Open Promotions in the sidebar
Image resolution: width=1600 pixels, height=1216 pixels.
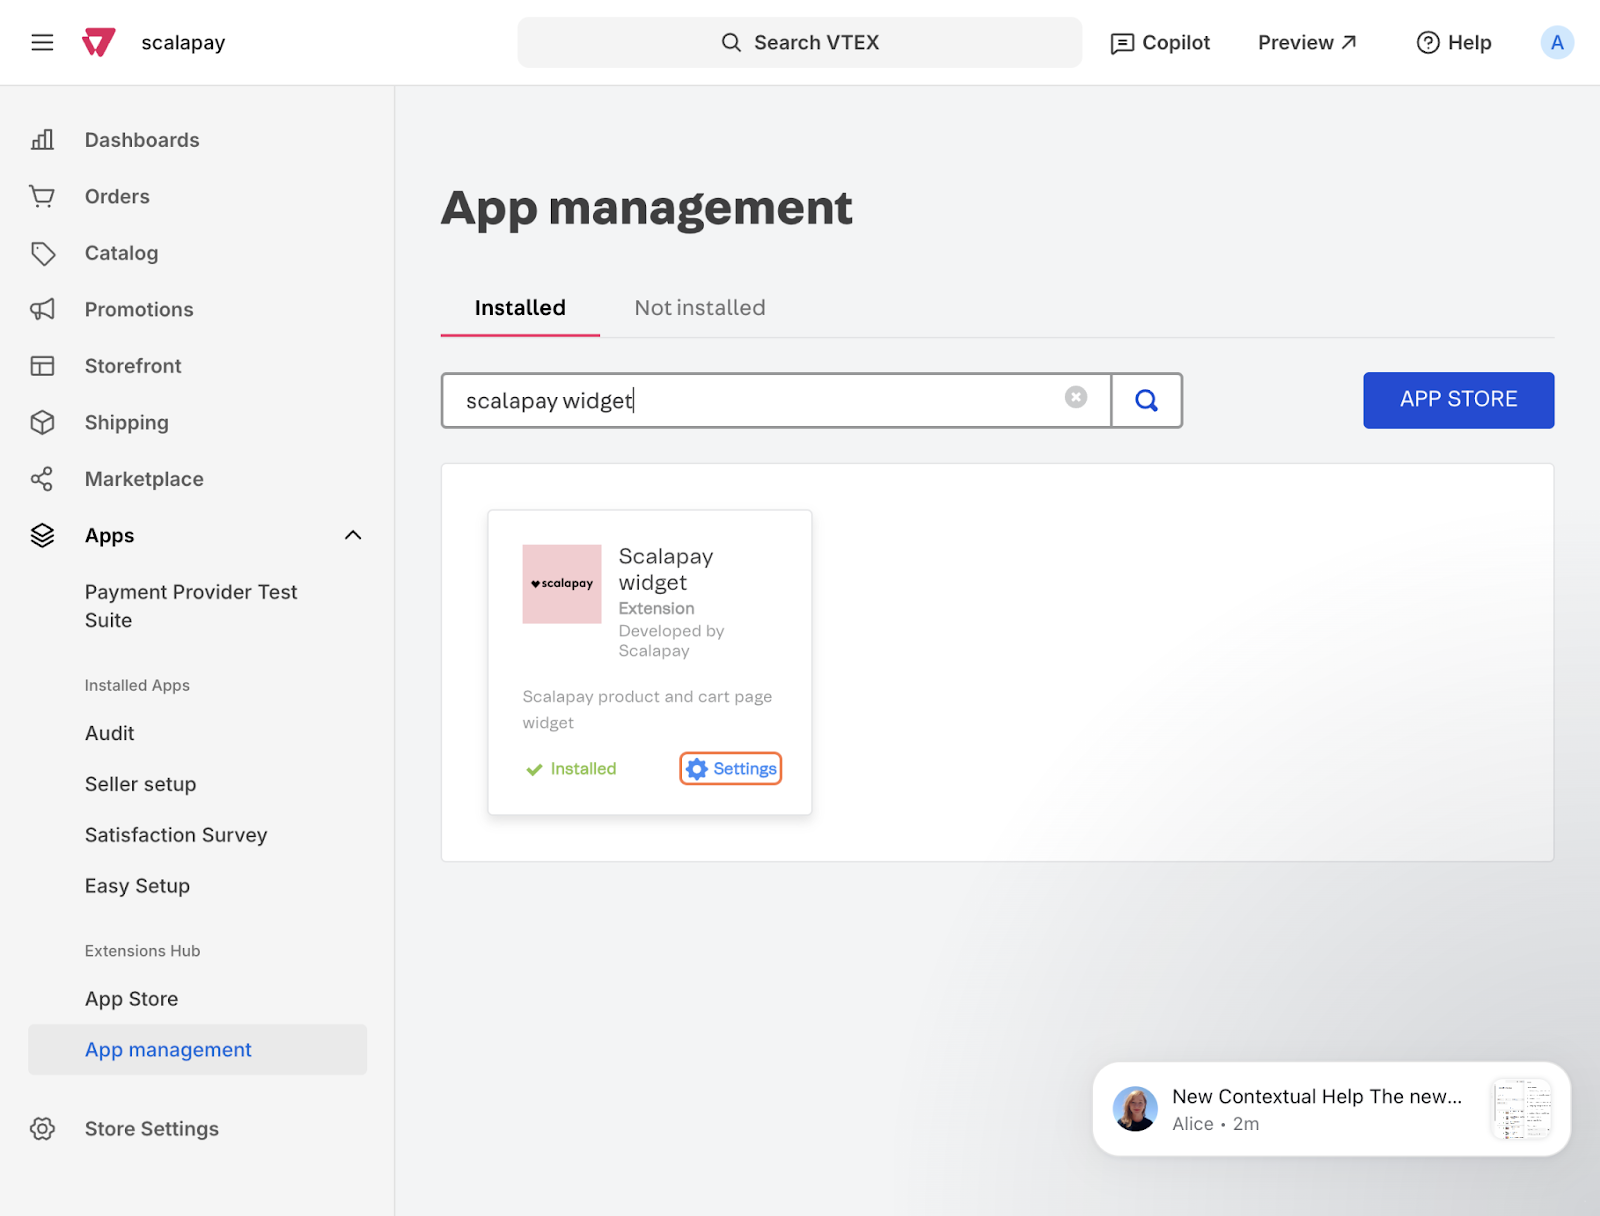[139, 309]
